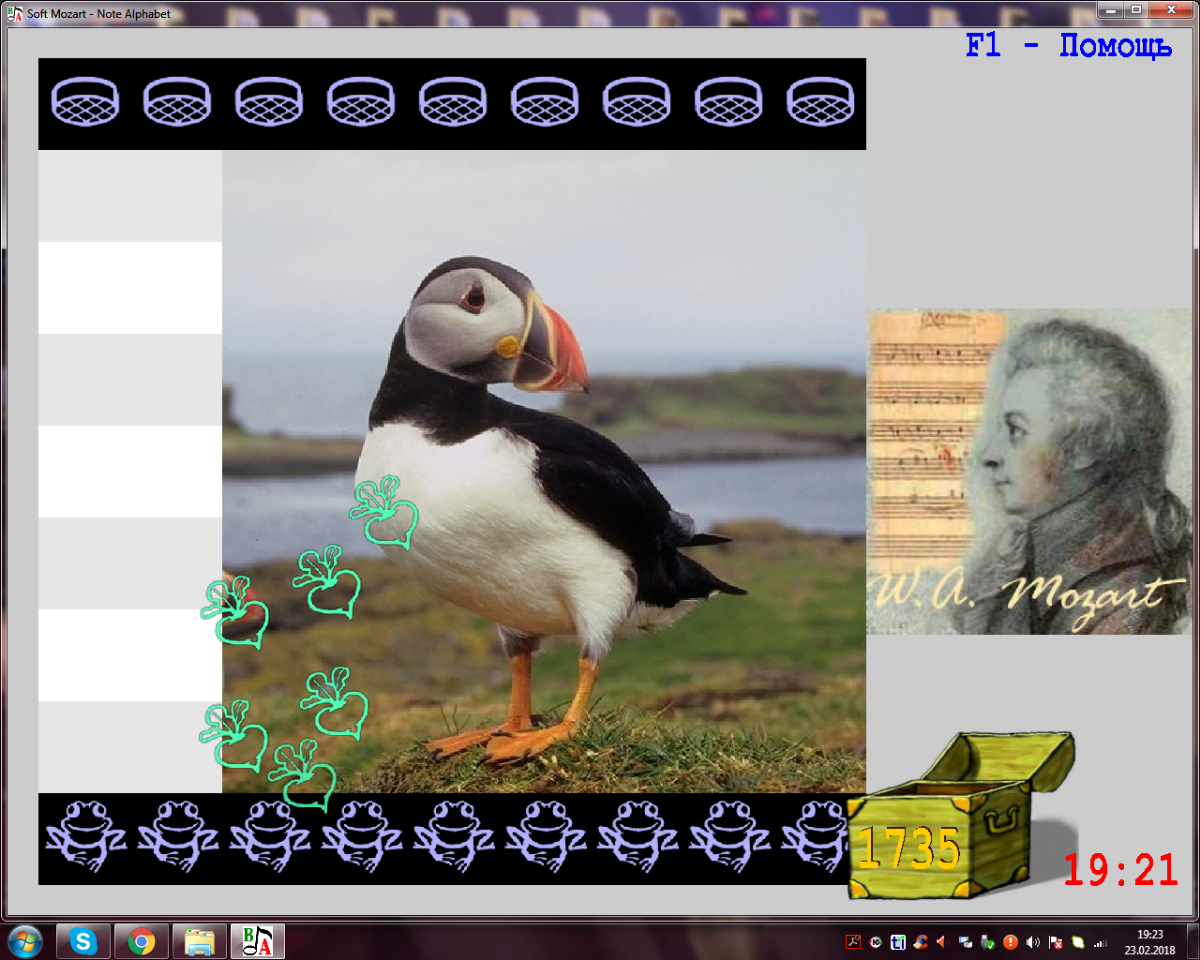This screenshot has height=960, width=1200.
Task: Click the puffin picture
Action: coord(544,471)
